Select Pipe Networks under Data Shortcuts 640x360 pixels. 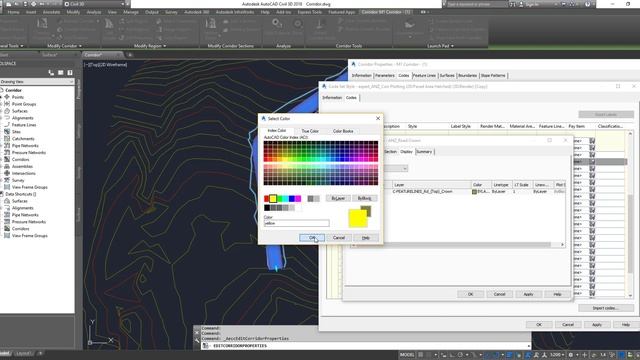coord(25,215)
